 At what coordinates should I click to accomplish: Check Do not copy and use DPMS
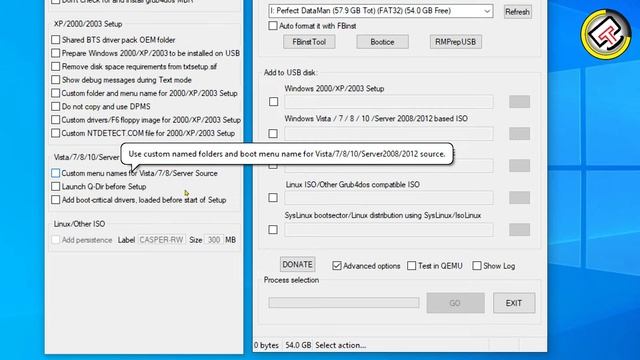(x=56, y=107)
